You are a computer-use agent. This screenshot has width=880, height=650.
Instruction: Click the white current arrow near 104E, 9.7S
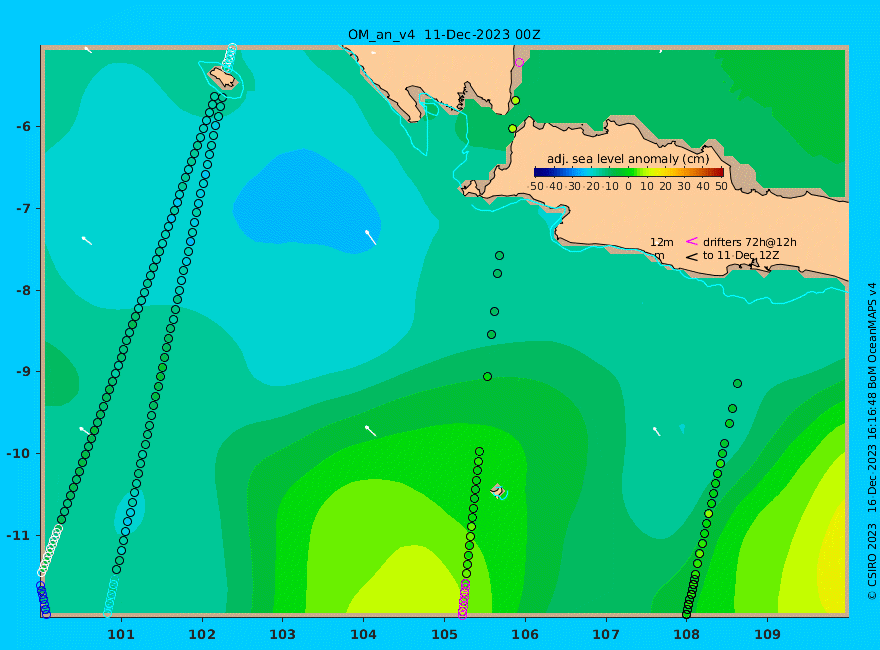pyautogui.click(x=370, y=431)
